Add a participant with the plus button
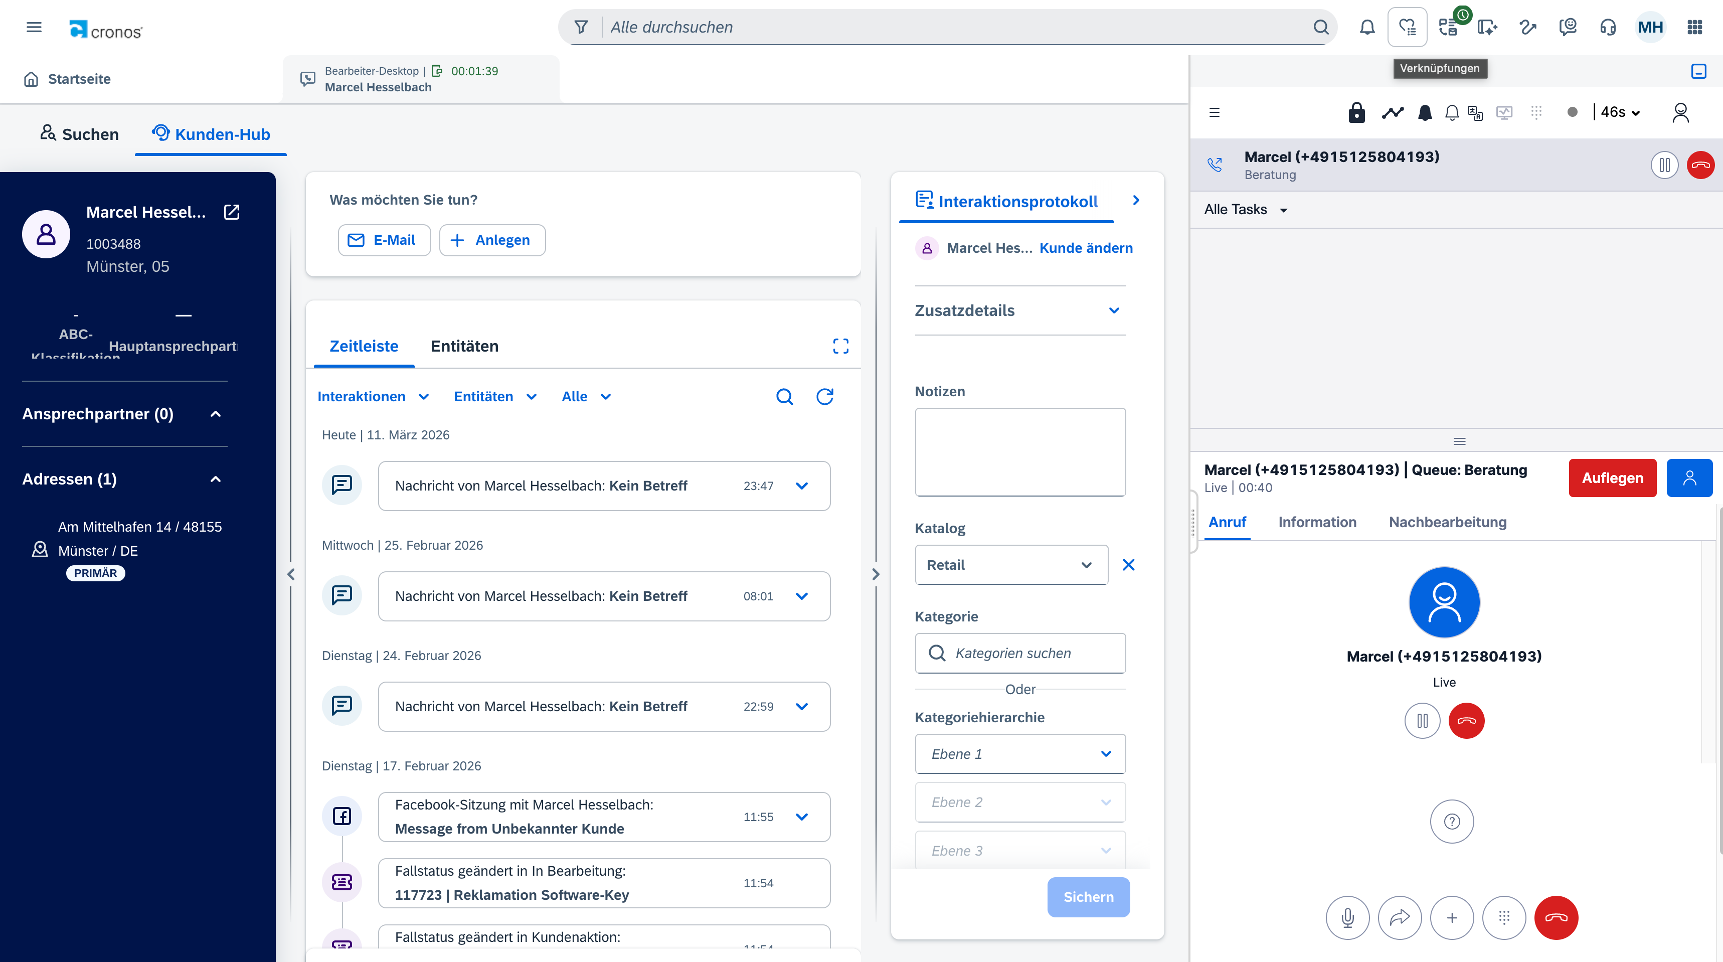The height and width of the screenshot is (962, 1723). (x=1452, y=918)
